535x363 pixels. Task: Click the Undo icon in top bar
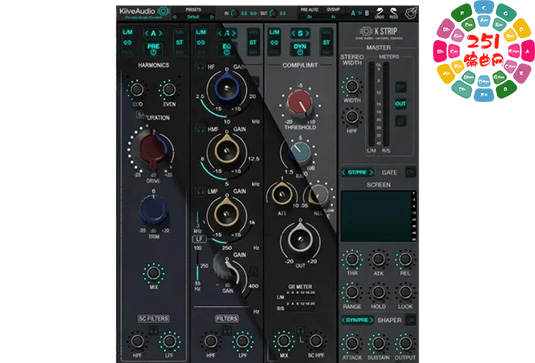pos(379,13)
